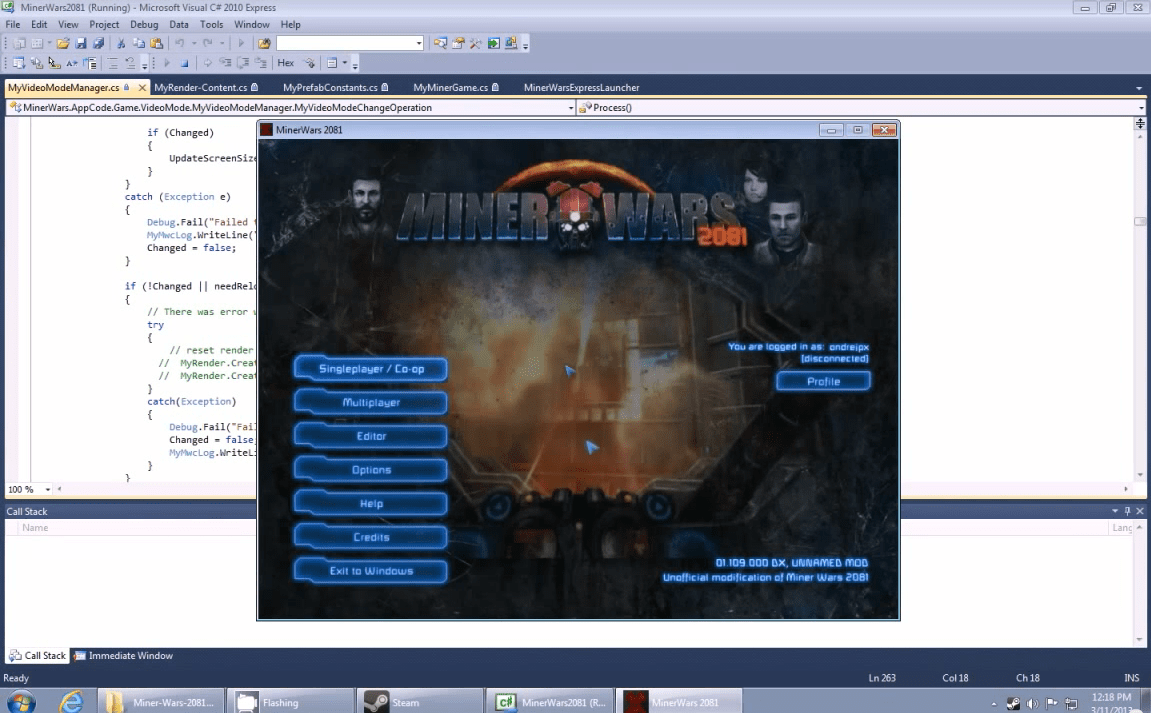Viewport: 1151px width, 713px height.
Task: Click Singleplayer / Co-op game button
Action: pos(371,369)
